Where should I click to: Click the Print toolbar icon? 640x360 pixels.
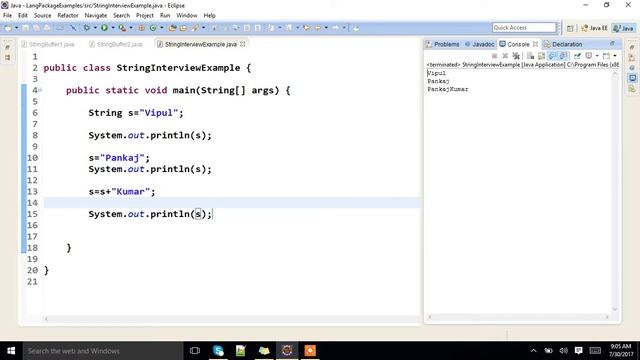(47, 28)
